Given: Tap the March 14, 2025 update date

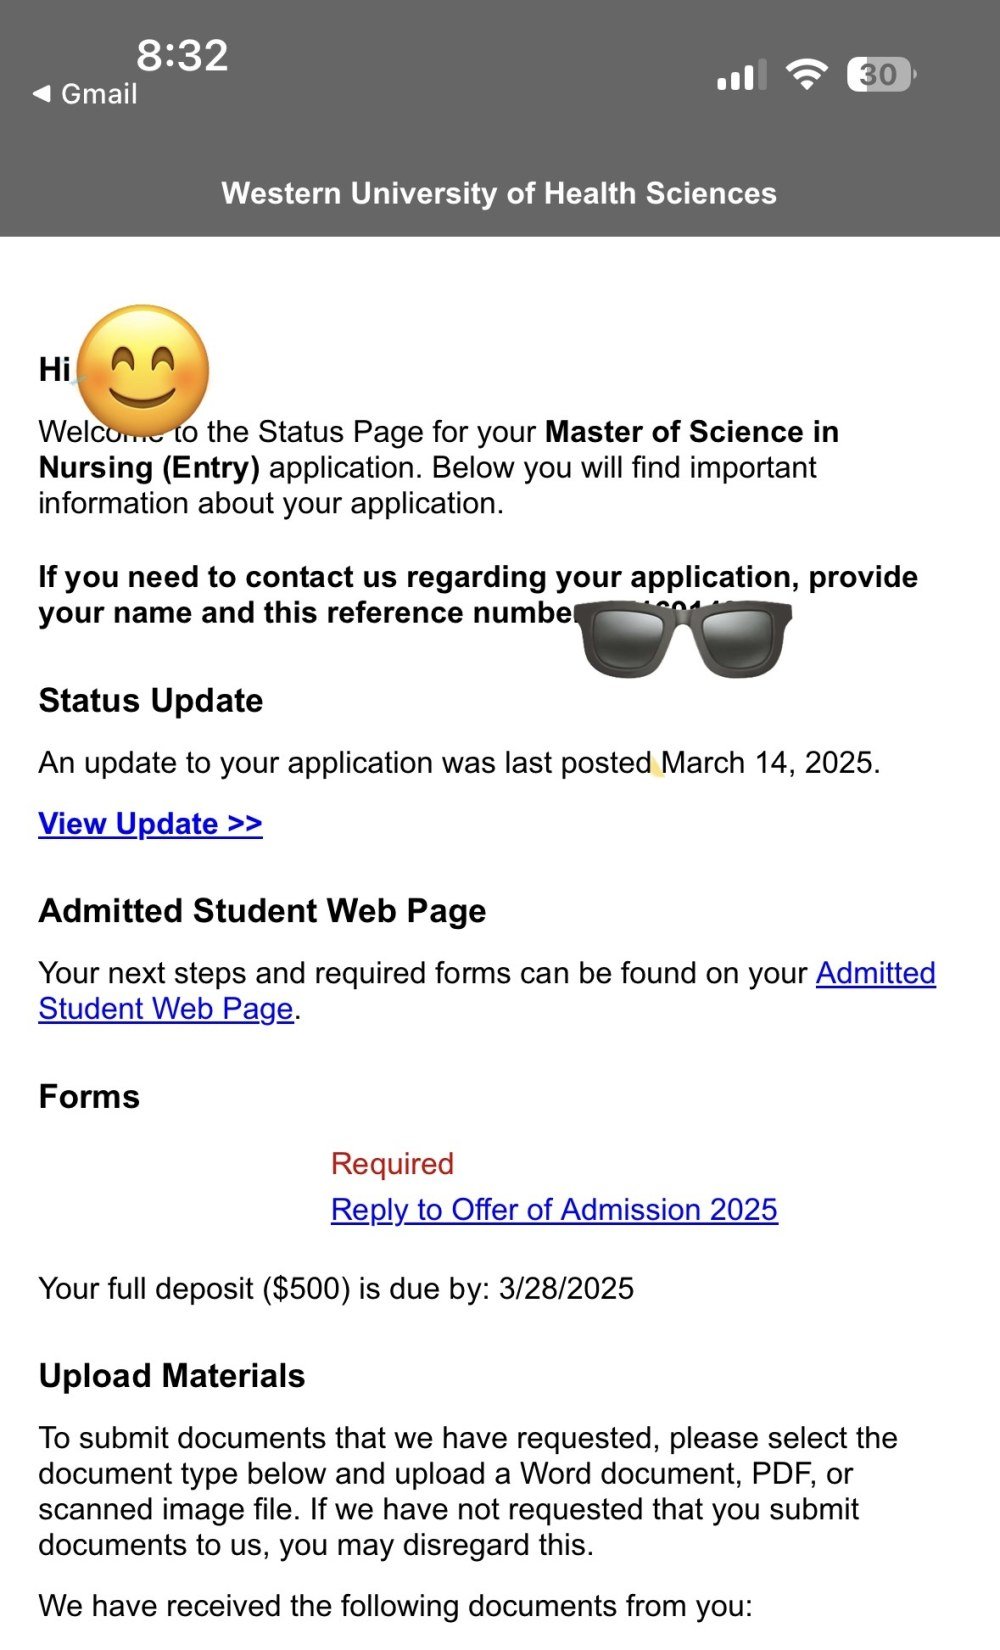Looking at the screenshot, I should click(770, 763).
